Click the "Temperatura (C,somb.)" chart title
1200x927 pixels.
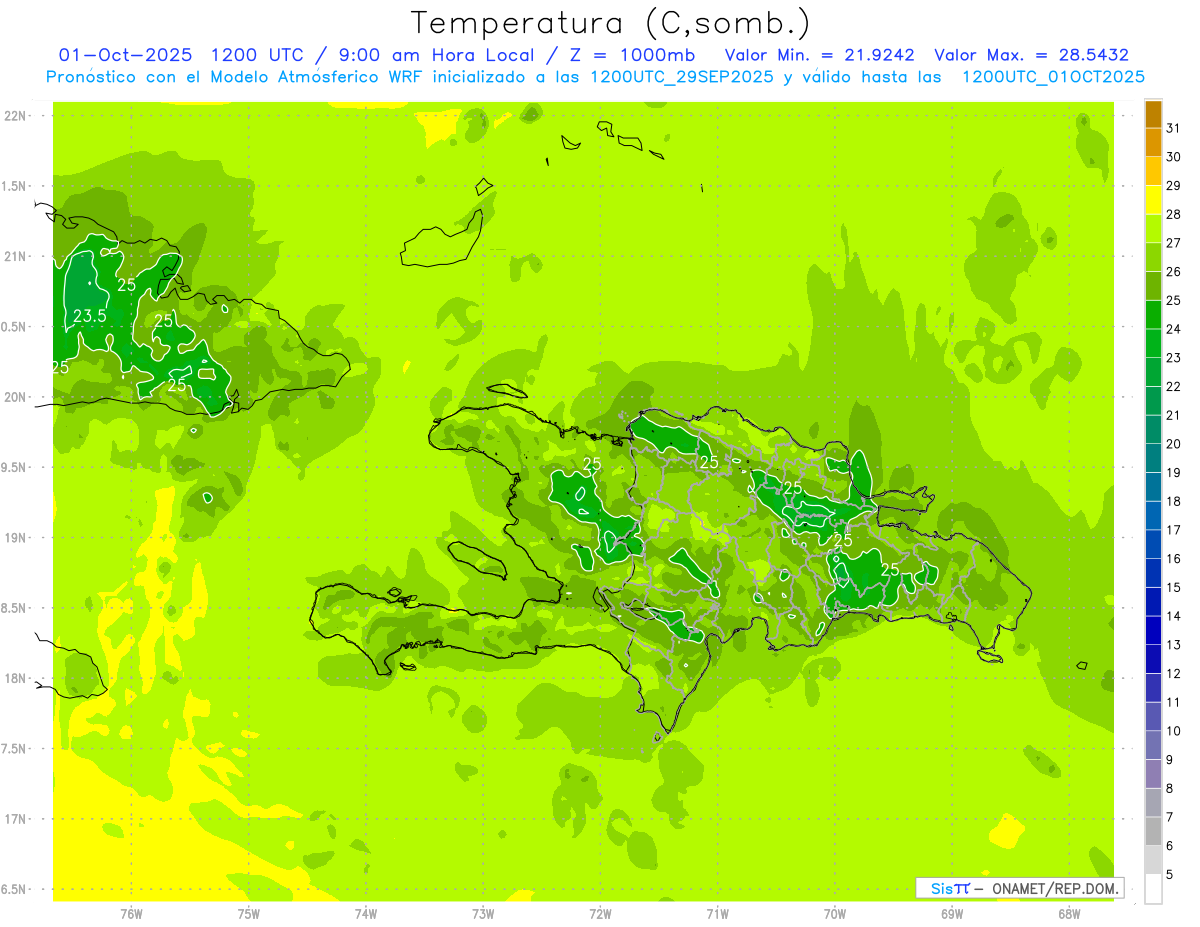pyautogui.click(x=611, y=22)
